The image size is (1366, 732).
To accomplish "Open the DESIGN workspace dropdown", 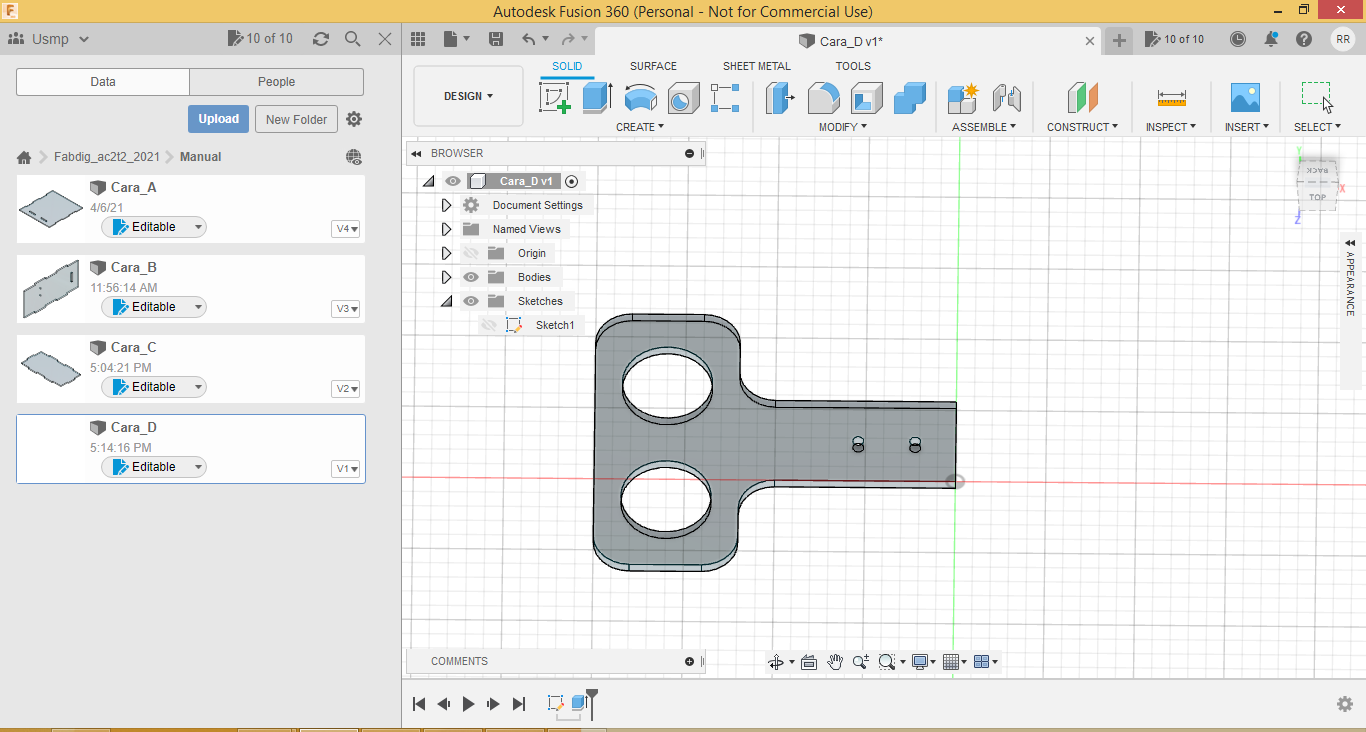I will (468, 97).
